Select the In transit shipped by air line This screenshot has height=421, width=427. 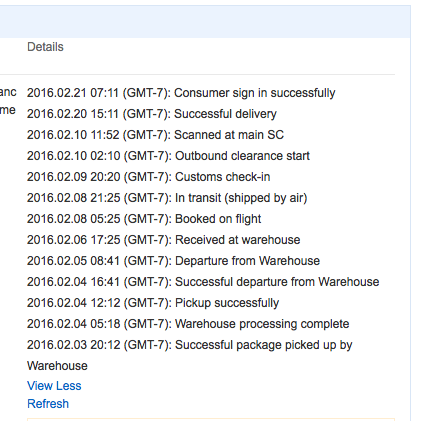(x=167, y=198)
